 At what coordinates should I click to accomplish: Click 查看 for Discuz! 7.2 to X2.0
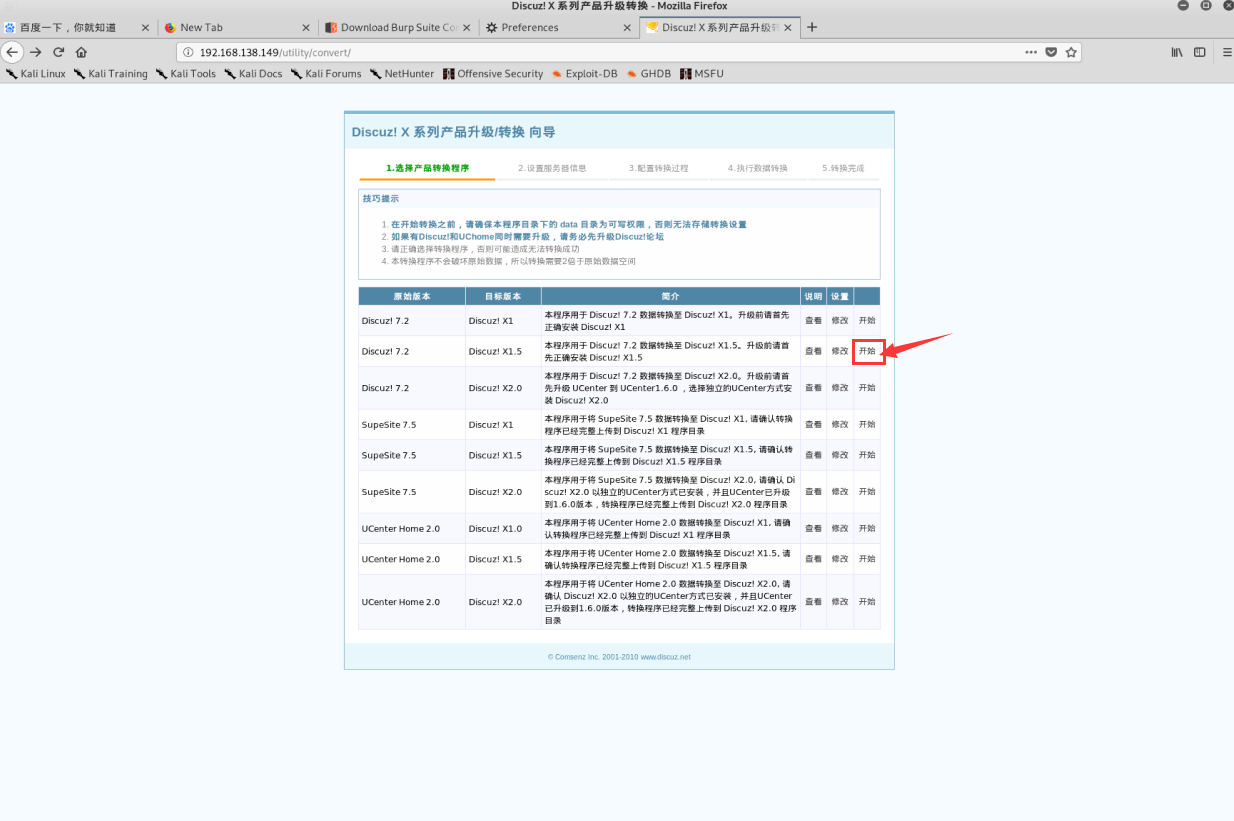814,388
